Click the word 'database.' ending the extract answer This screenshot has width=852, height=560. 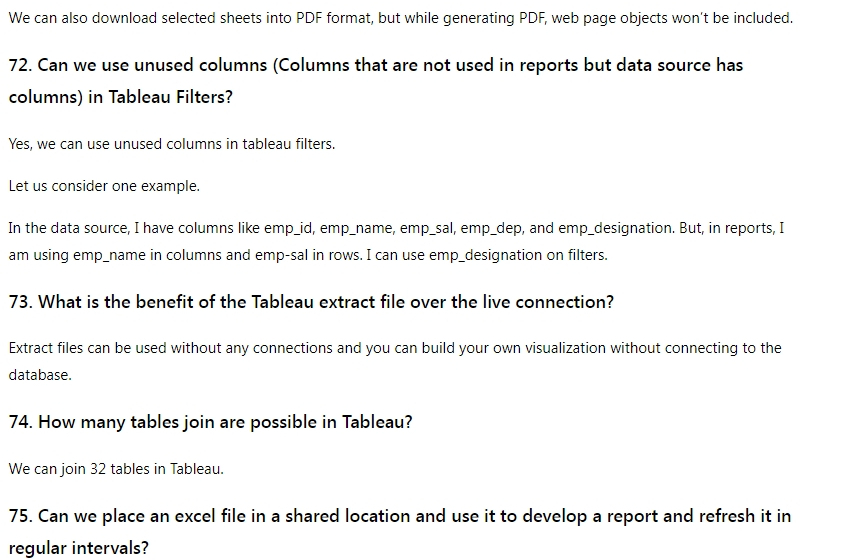(x=40, y=375)
